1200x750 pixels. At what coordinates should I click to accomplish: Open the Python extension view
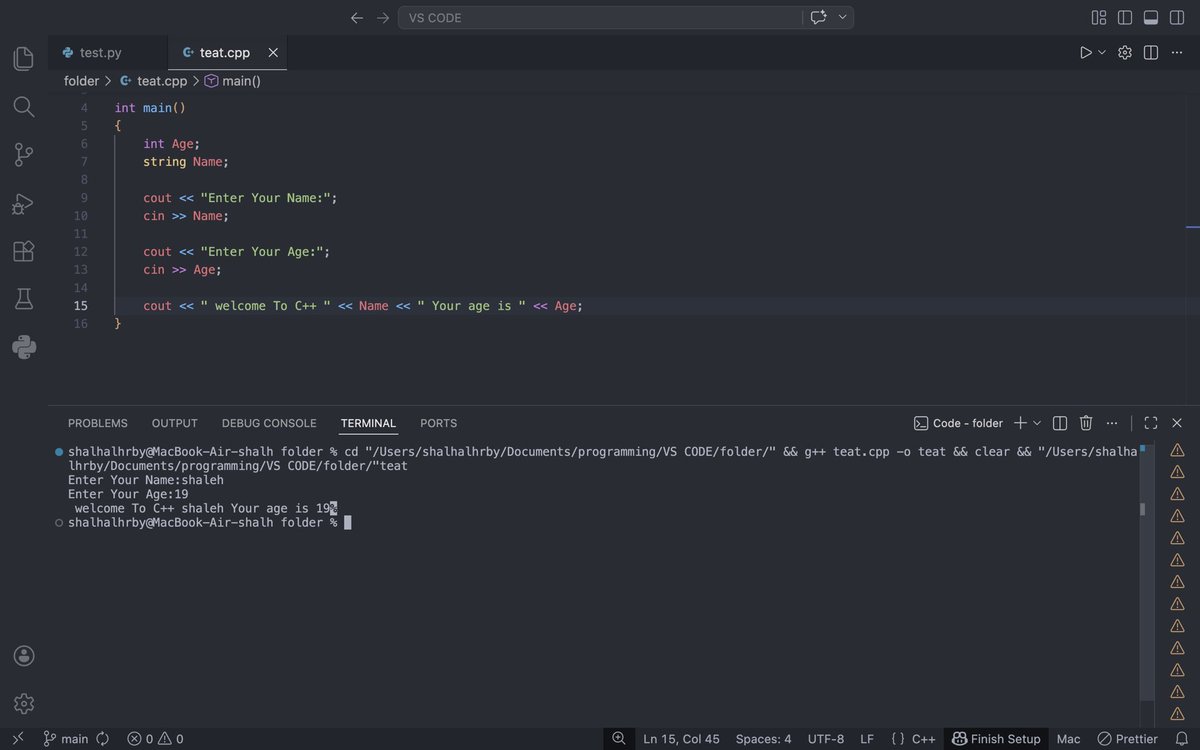coord(24,347)
